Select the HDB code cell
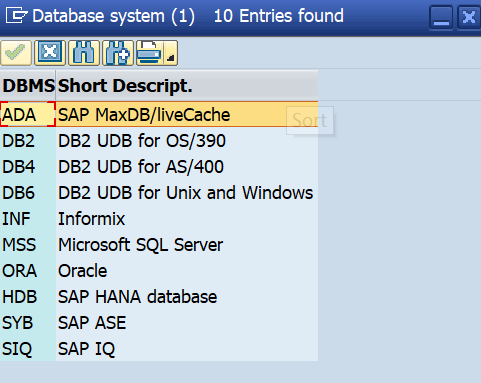 coord(28,297)
